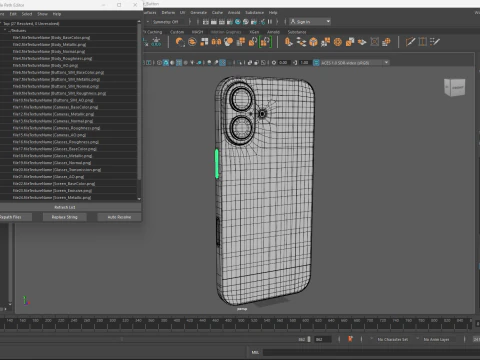Select the Glasses_Transmission.png file row
This screenshot has height=360, width=480.
[68, 170]
